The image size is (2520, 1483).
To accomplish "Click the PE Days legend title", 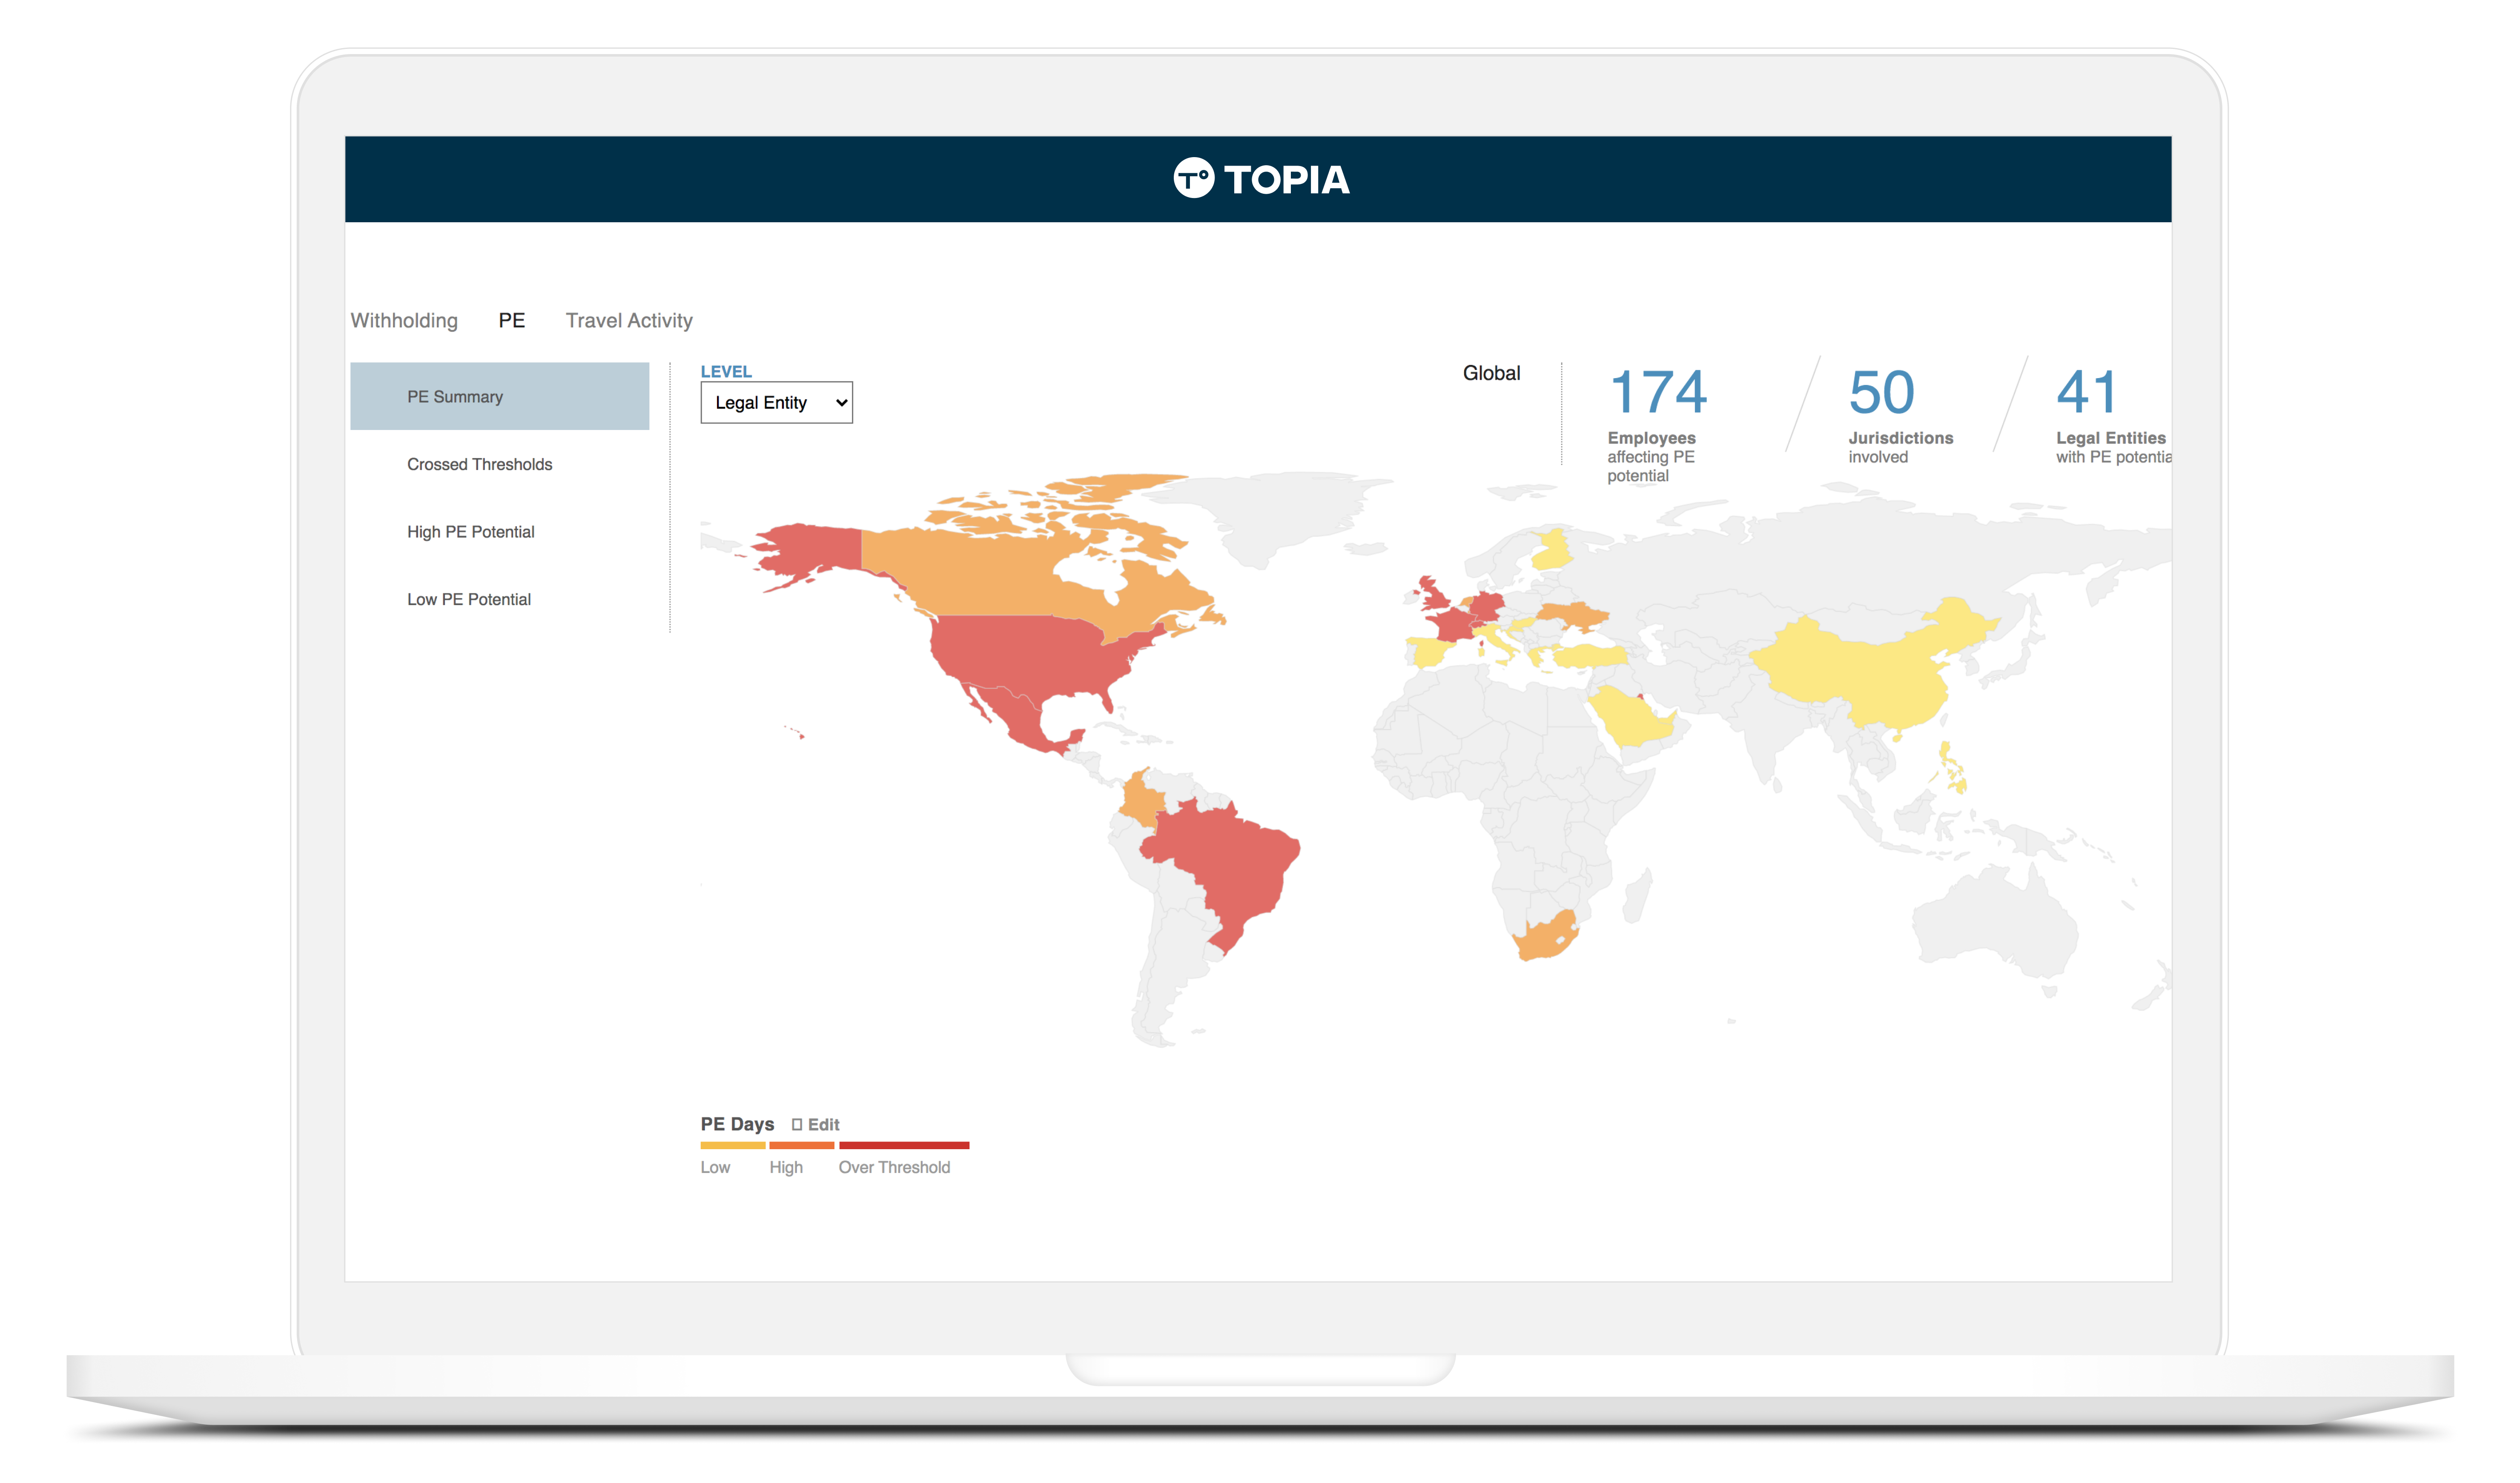I will coord(737,1124).
